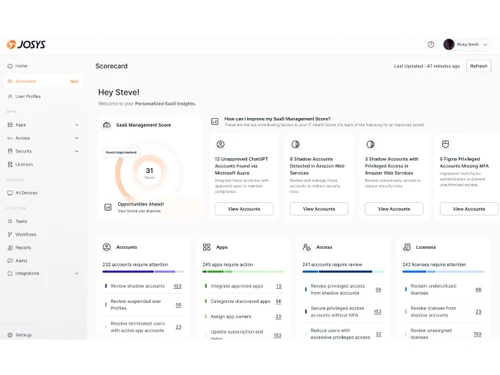Click the Access key icon in sidebar

coord(10,138)
